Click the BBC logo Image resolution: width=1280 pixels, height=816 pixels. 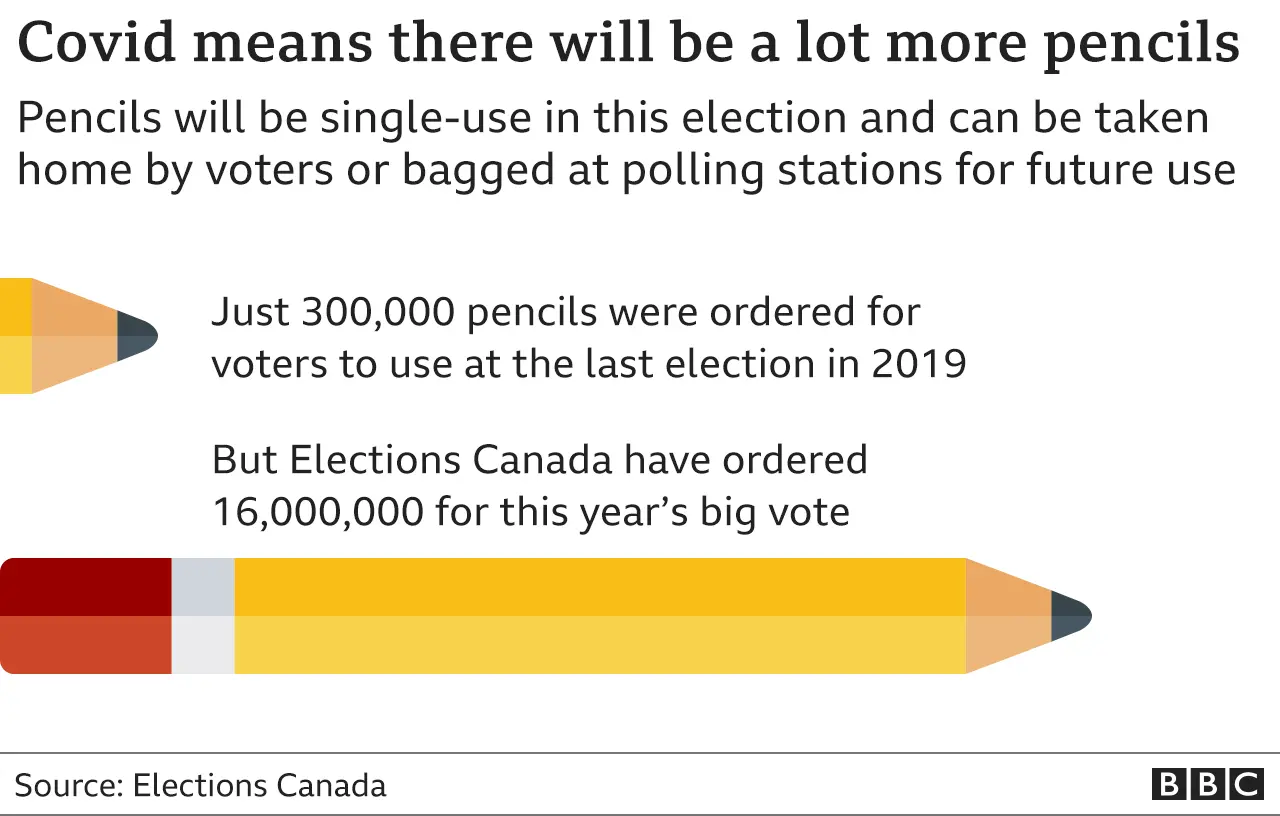(x=1207, y=784)
